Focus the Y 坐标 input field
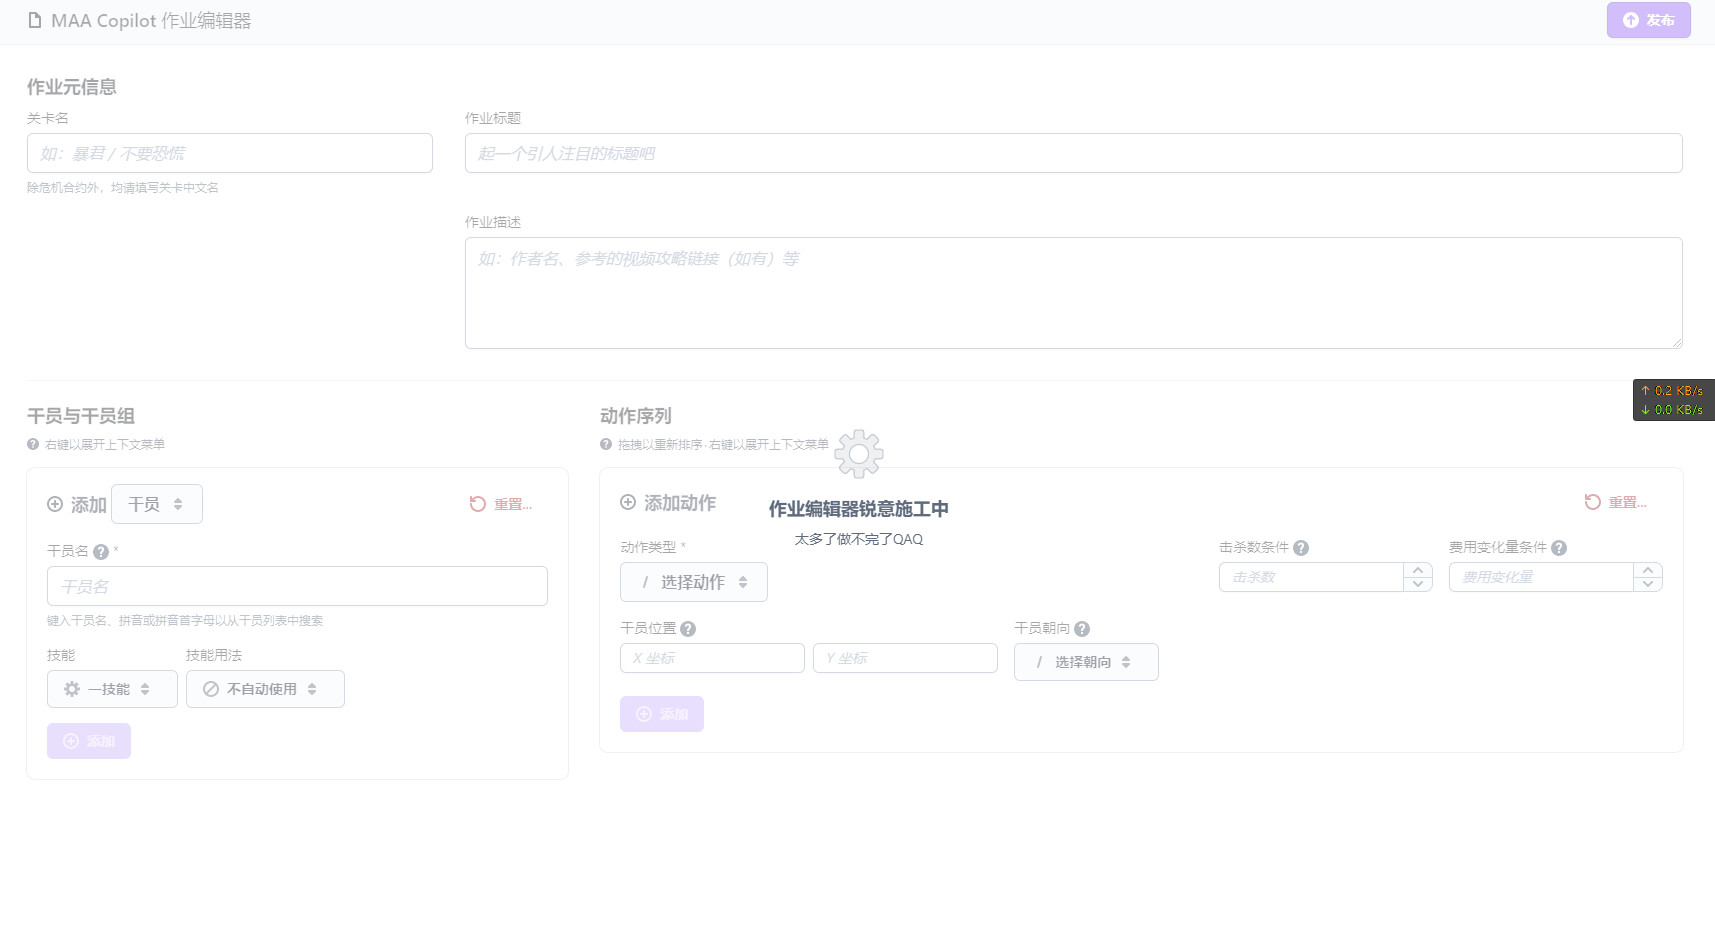Screen dimensions: 1715x950 905,658
